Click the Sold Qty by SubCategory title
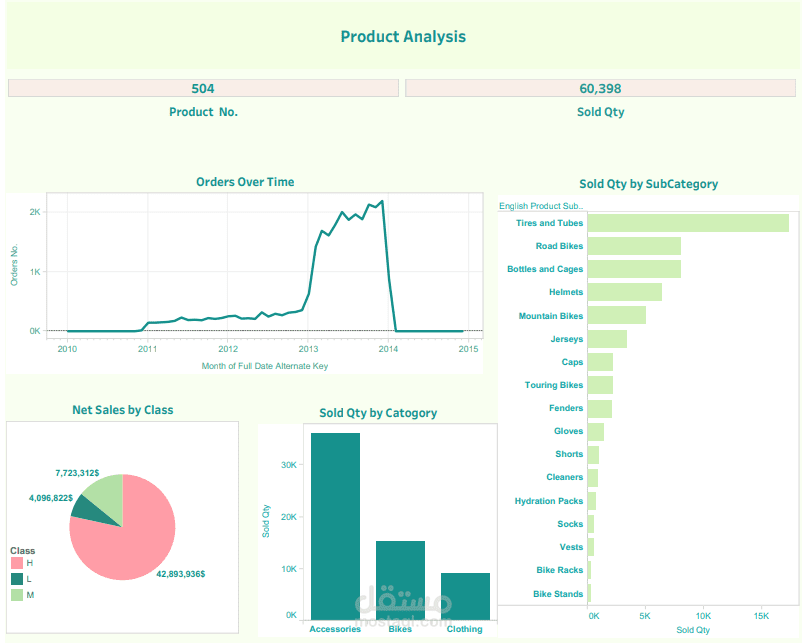The width and height of the screenshot is (807, 643). point(648,184)
